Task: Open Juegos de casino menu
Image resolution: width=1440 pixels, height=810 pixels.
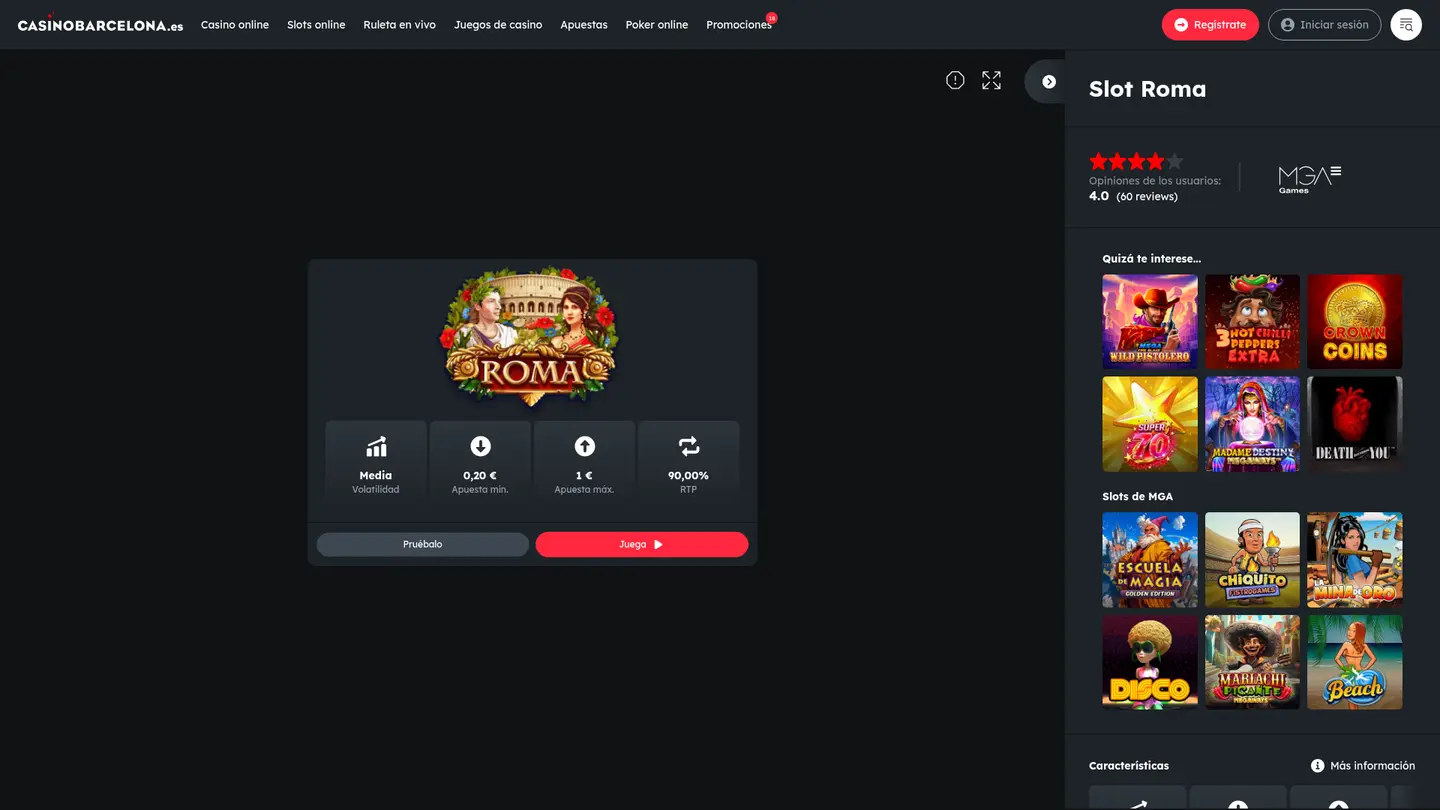Action: click(x=498, y=25)
